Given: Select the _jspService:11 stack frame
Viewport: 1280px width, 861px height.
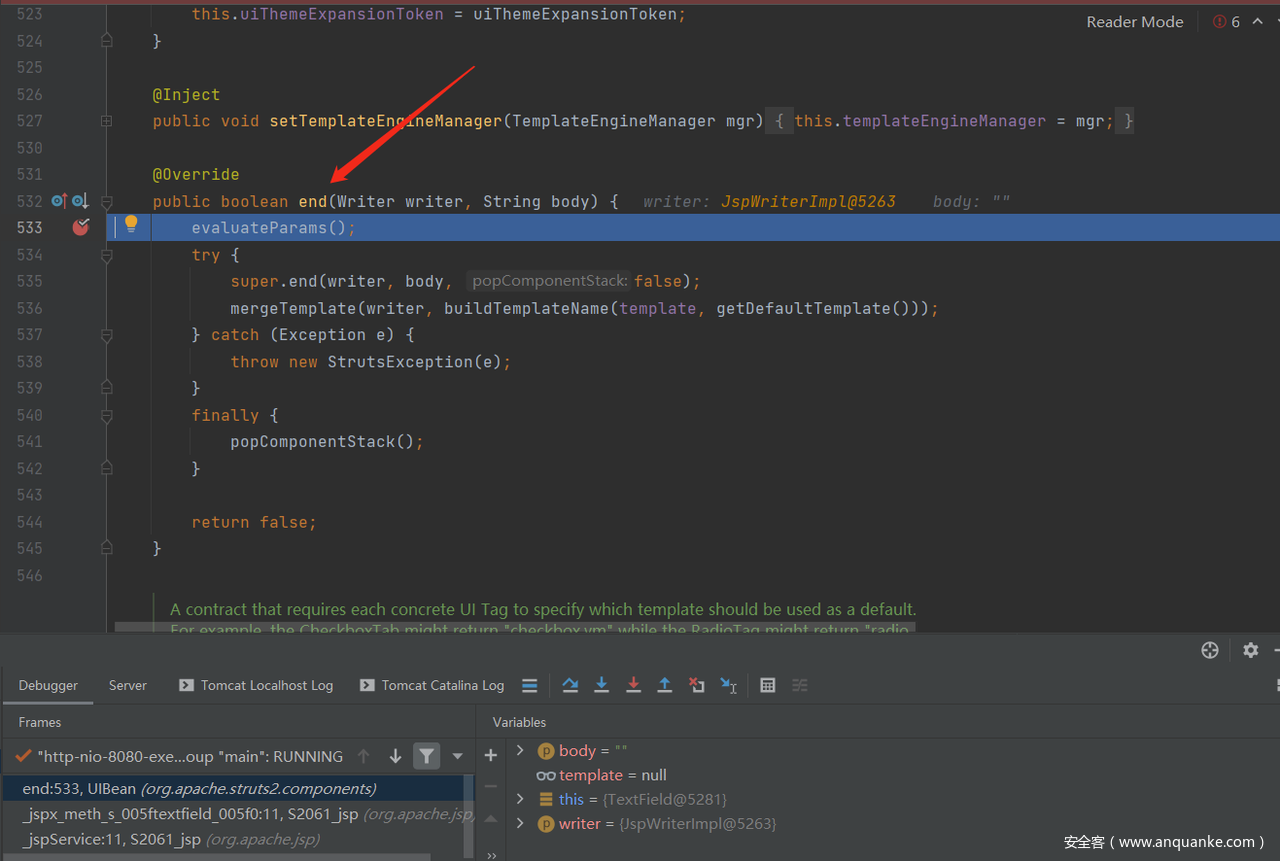Looking at the screenshot, I should [112, 839].
